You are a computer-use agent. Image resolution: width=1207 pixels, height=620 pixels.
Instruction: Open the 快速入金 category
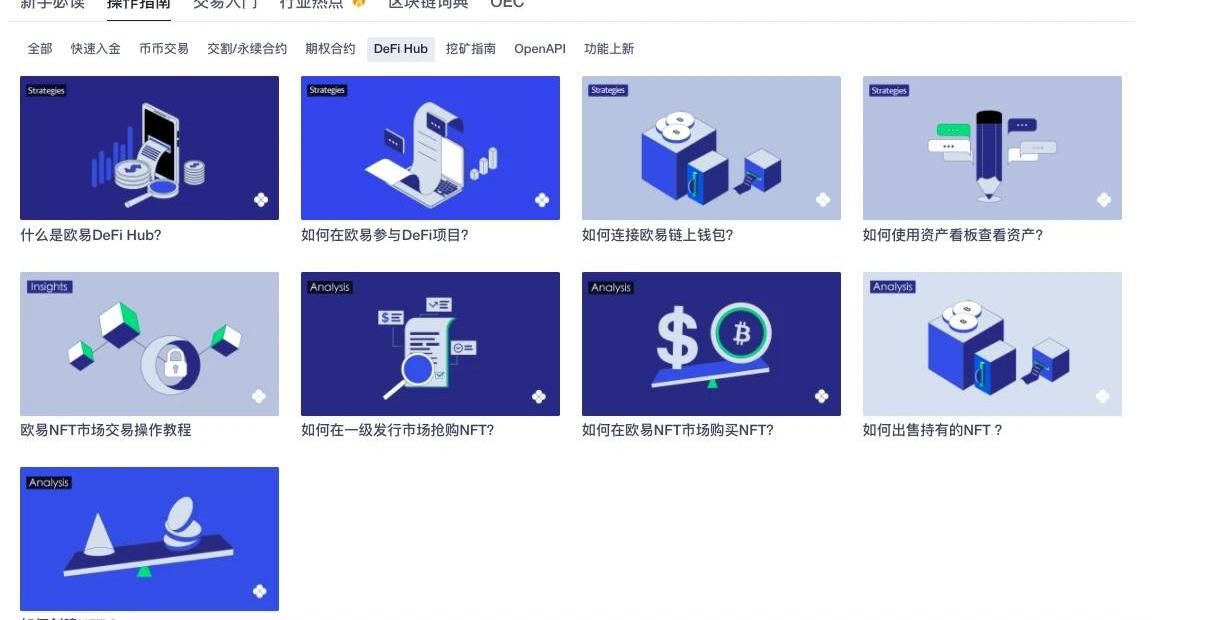click(x=96, y=49)
